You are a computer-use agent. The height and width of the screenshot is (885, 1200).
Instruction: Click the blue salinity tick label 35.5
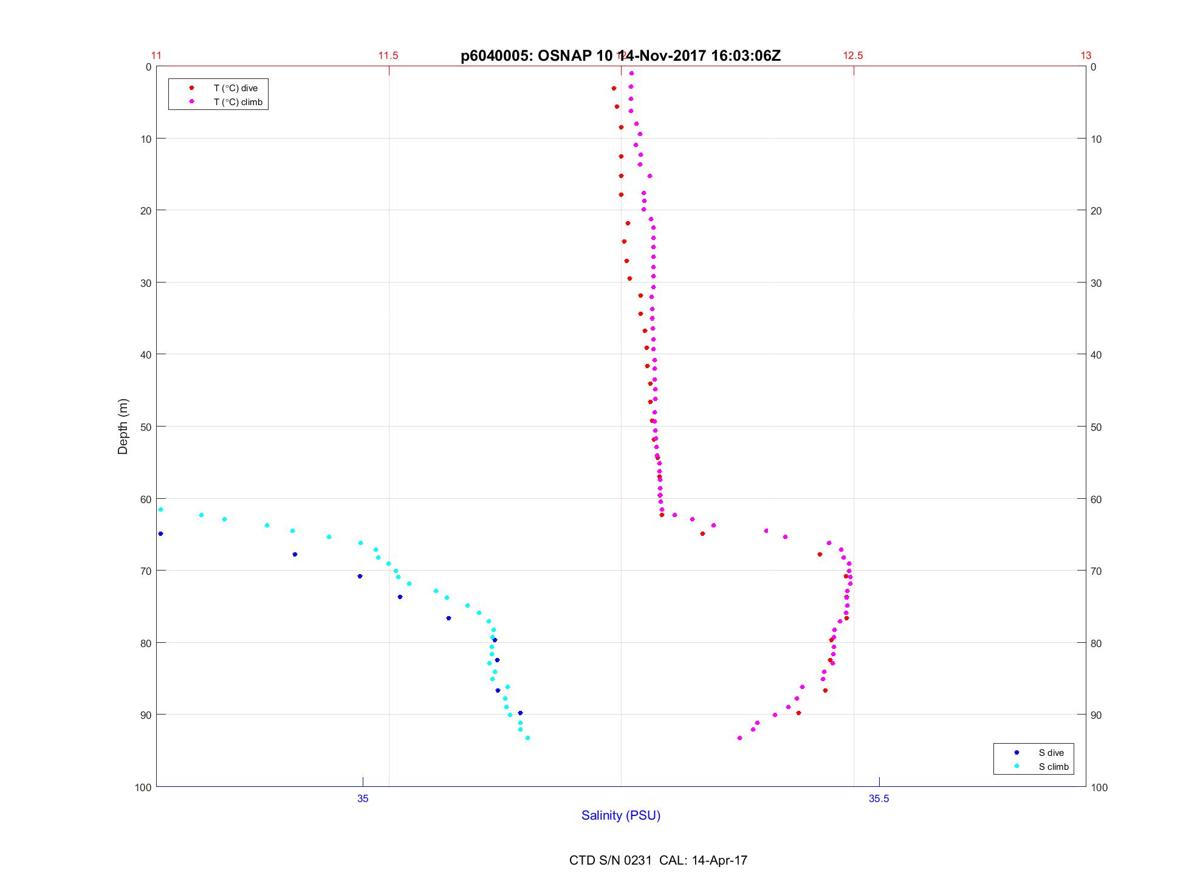(x=879, y=798)
